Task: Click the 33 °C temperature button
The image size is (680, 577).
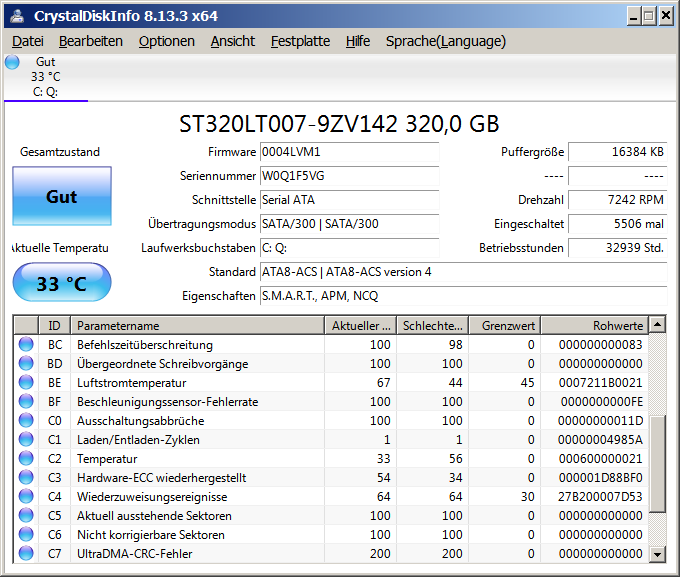Action: [62, 282]
